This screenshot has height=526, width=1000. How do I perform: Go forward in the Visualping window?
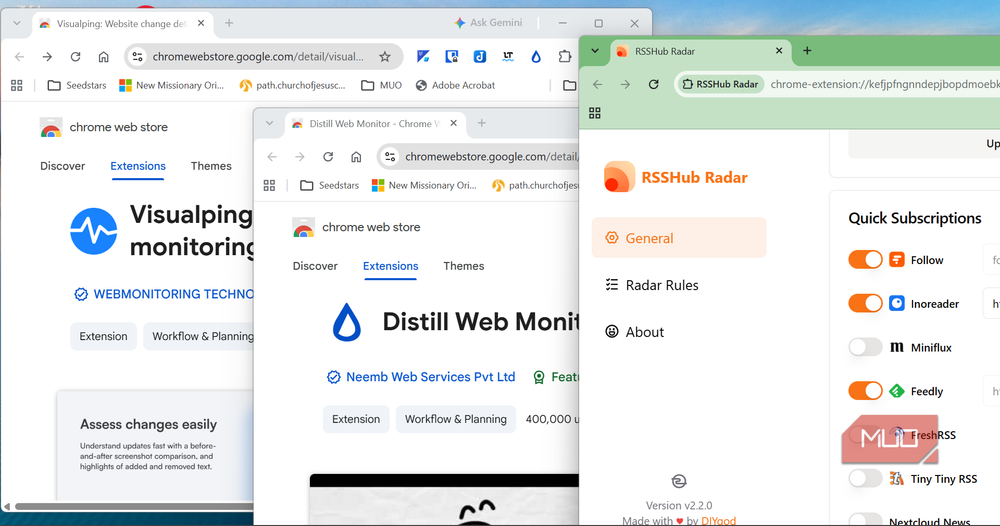click(x=47, y=57)
